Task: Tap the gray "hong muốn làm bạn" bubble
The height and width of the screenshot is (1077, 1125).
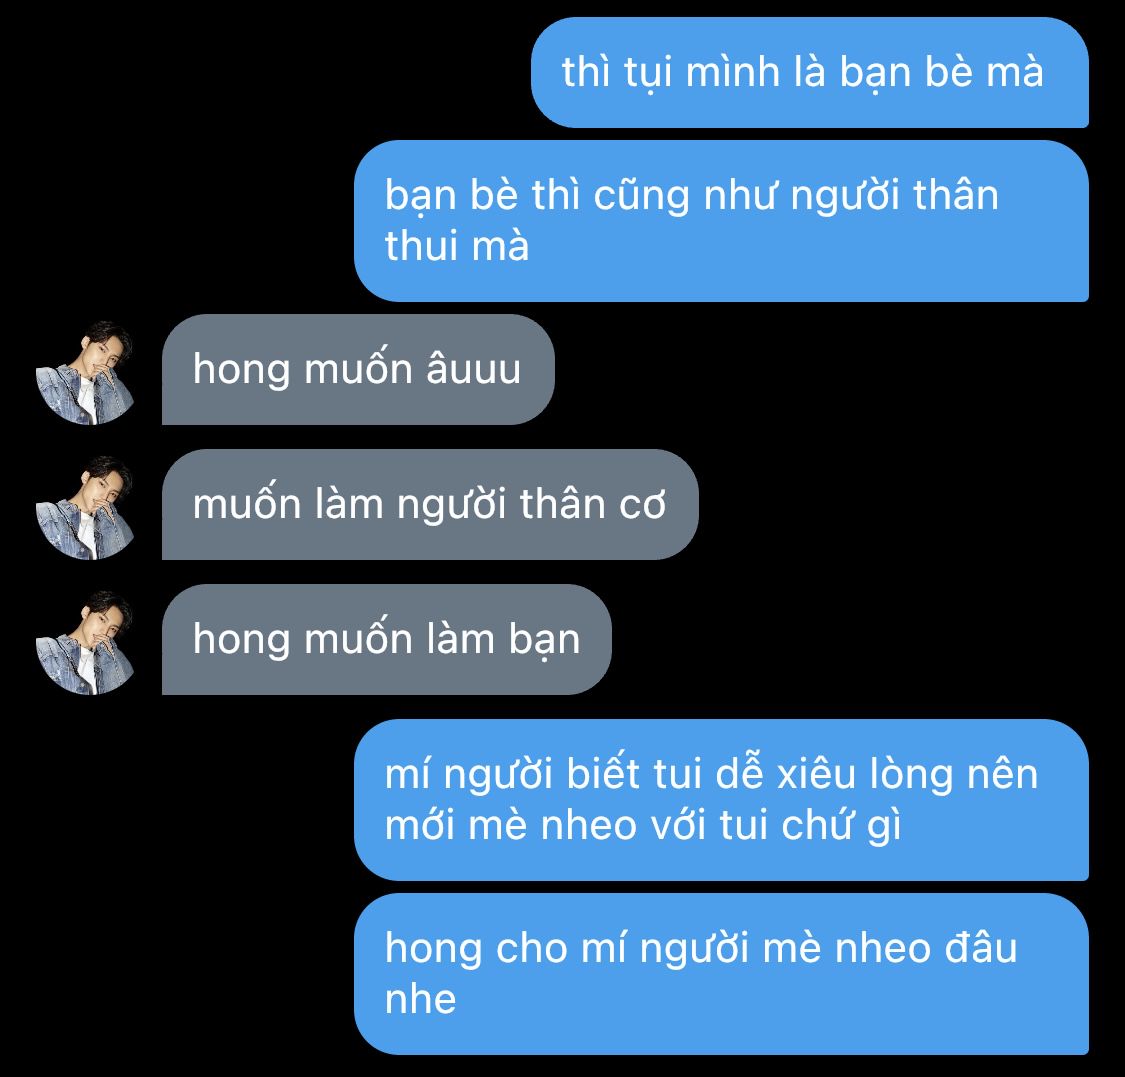Action: 387,639
